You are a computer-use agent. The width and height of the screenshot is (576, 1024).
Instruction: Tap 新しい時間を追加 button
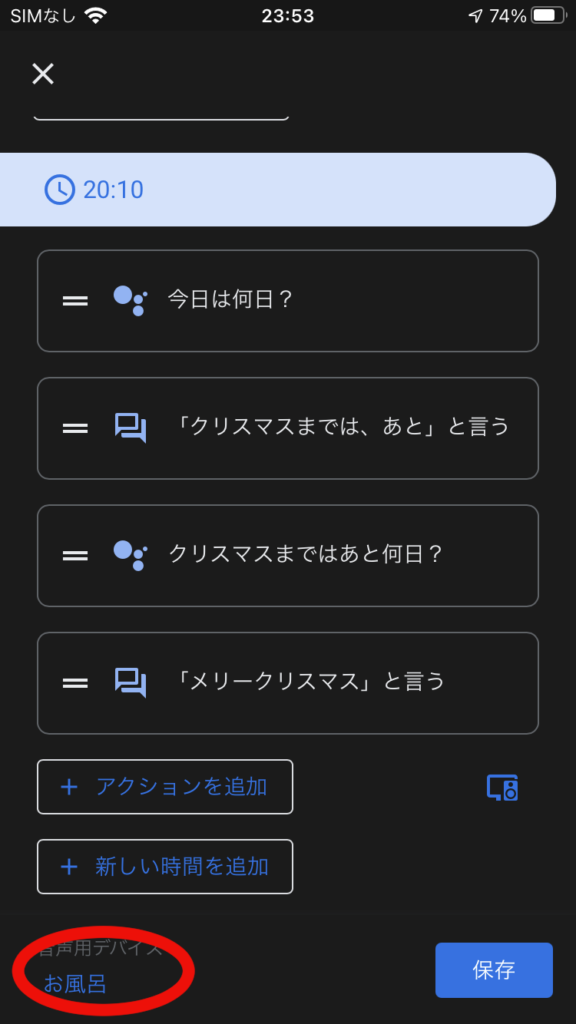click(x=165, y=867)
